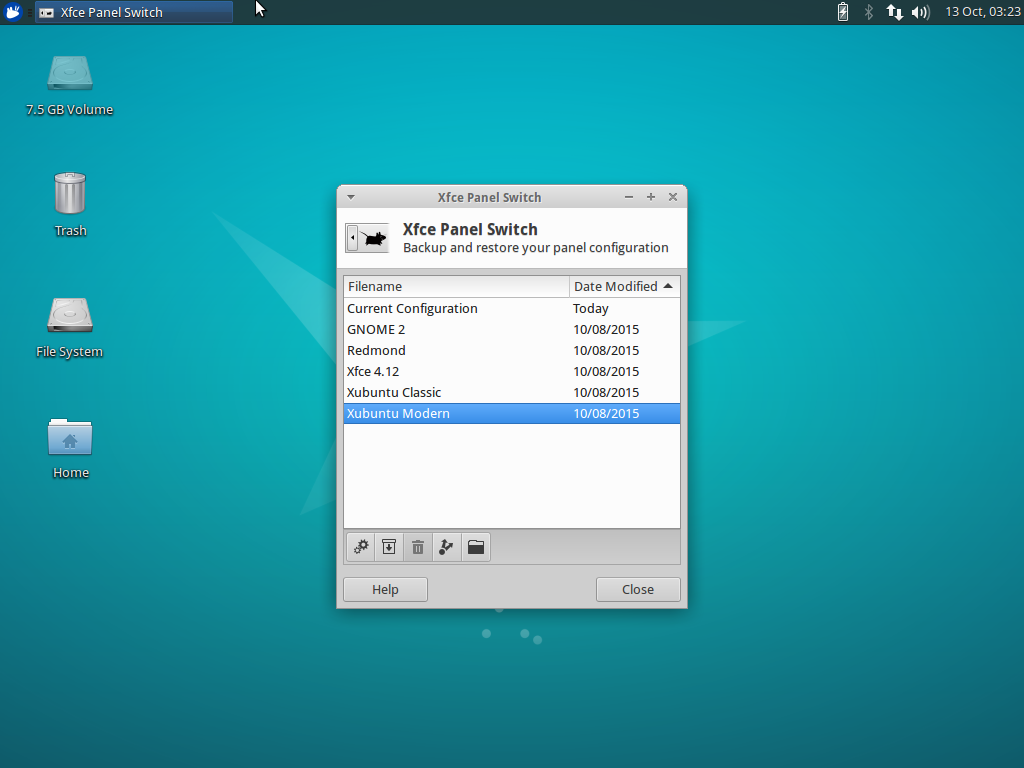Apply the selected panel configuration

360,547
